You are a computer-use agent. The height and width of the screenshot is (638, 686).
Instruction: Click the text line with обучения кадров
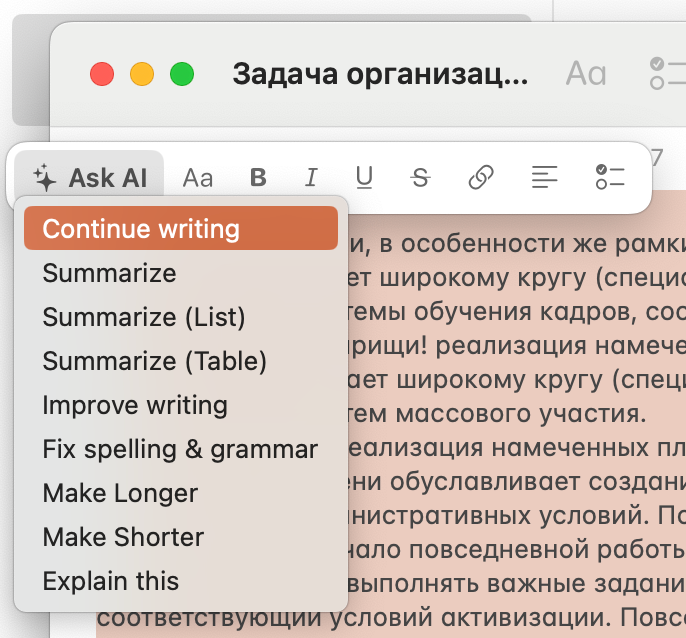(x=515, y=312)
